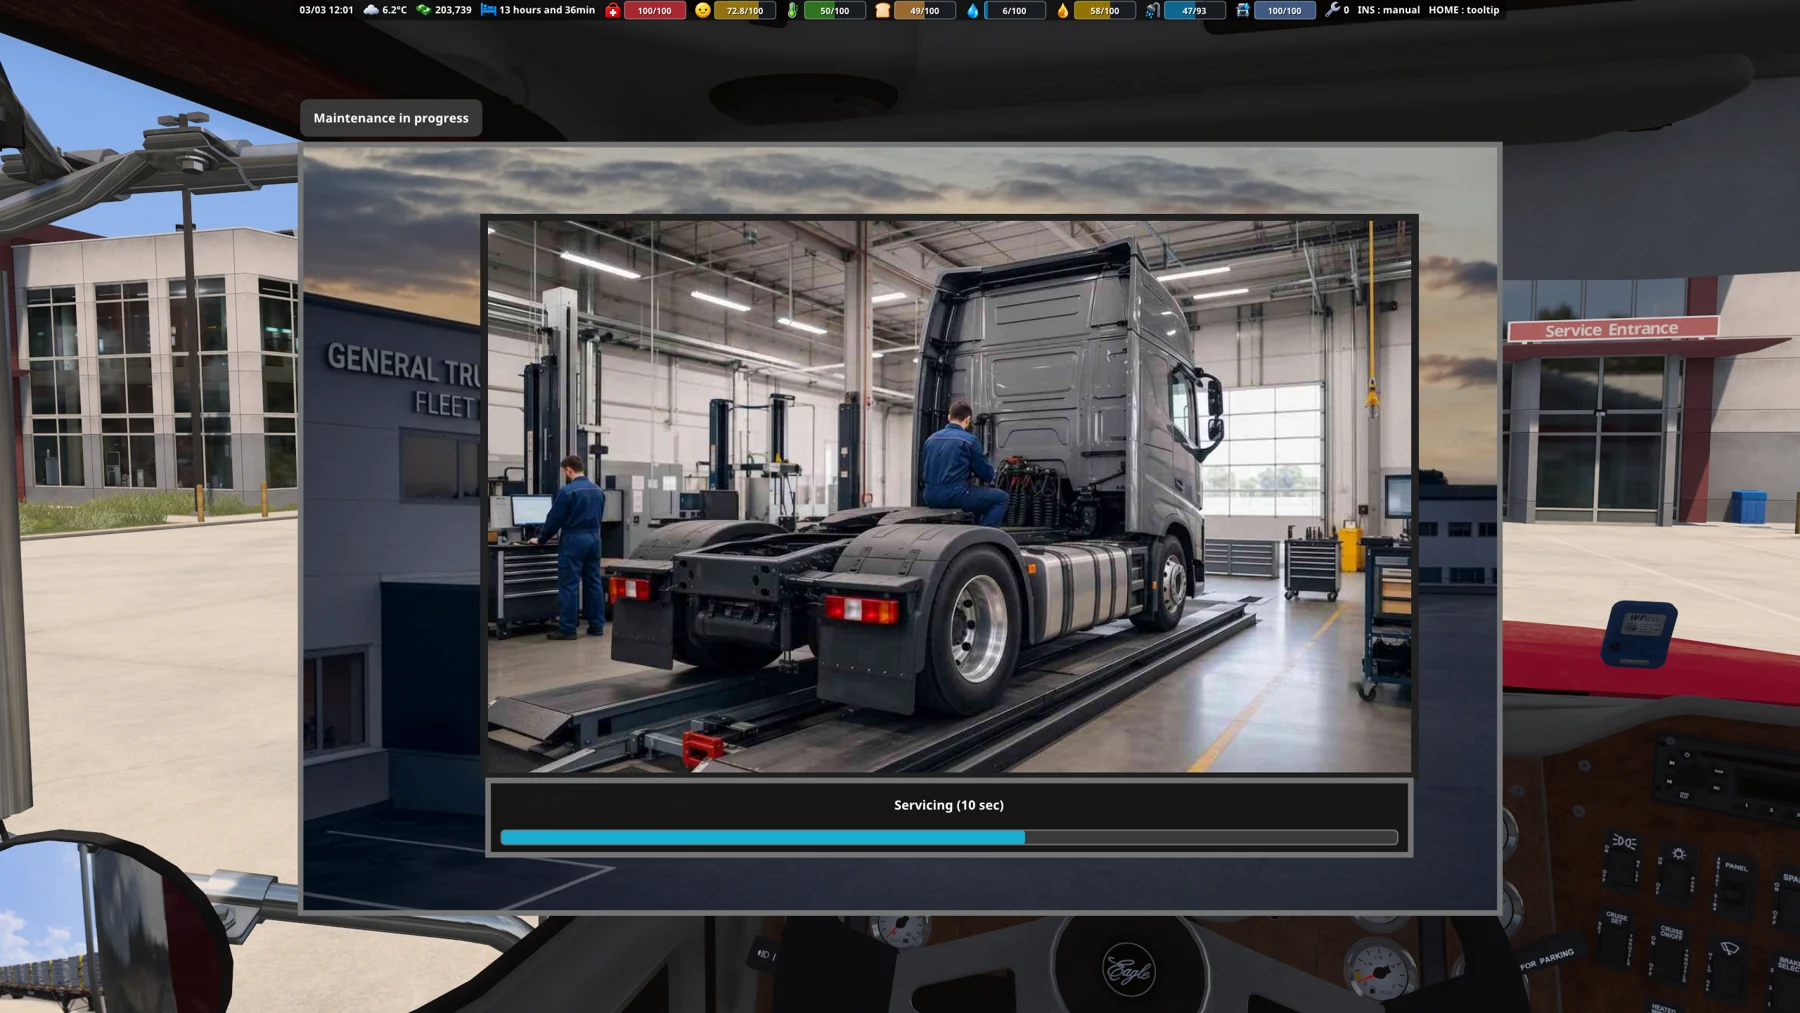Click the '203,739' money amount

[453, 10]
